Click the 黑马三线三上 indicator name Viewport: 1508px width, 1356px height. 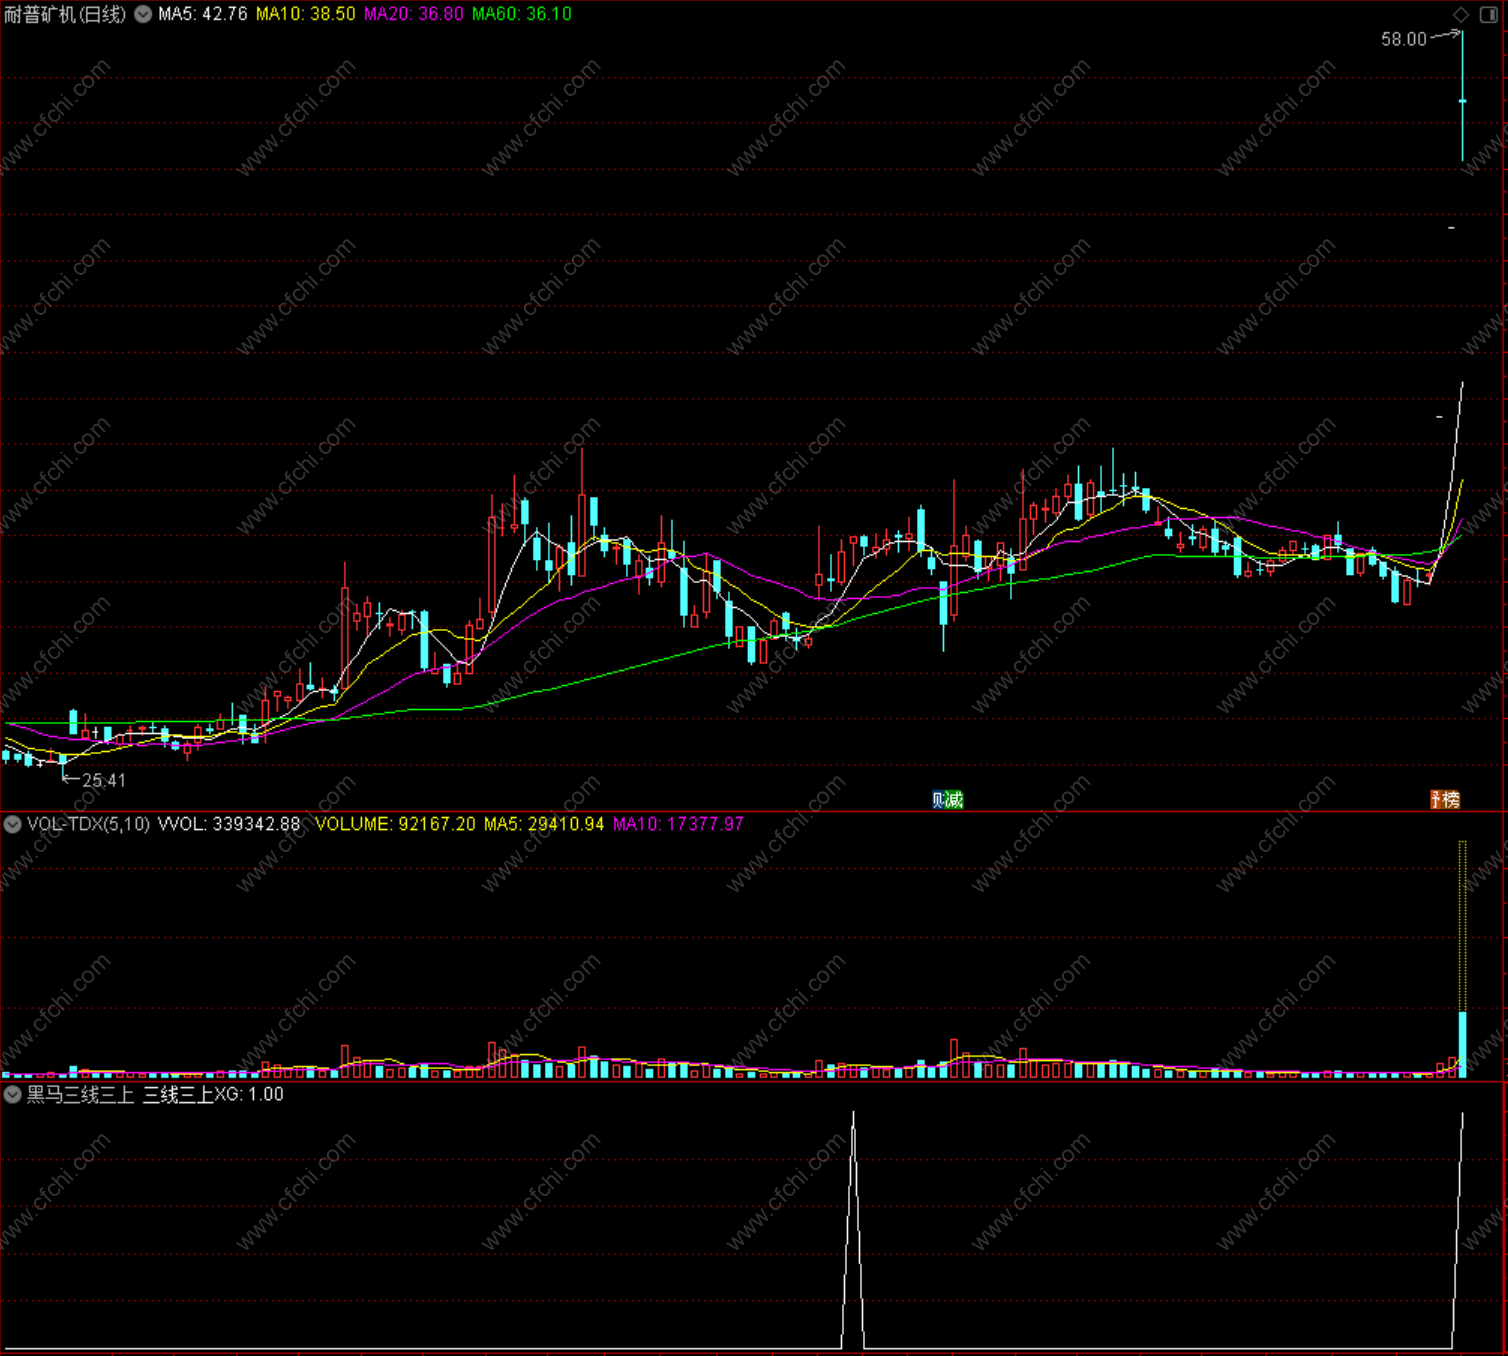[x=80, y=1095]
